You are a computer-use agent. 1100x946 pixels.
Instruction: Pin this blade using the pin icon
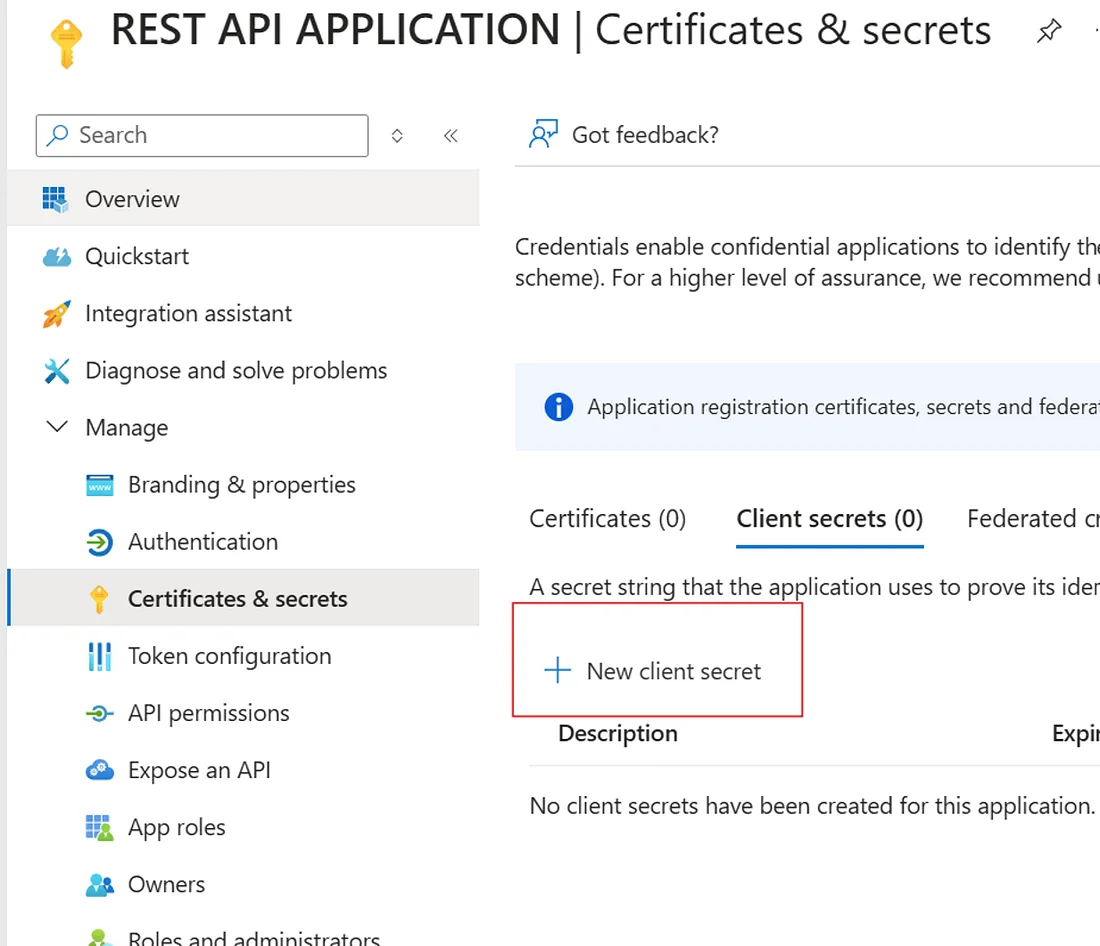tap(1048, 32)
